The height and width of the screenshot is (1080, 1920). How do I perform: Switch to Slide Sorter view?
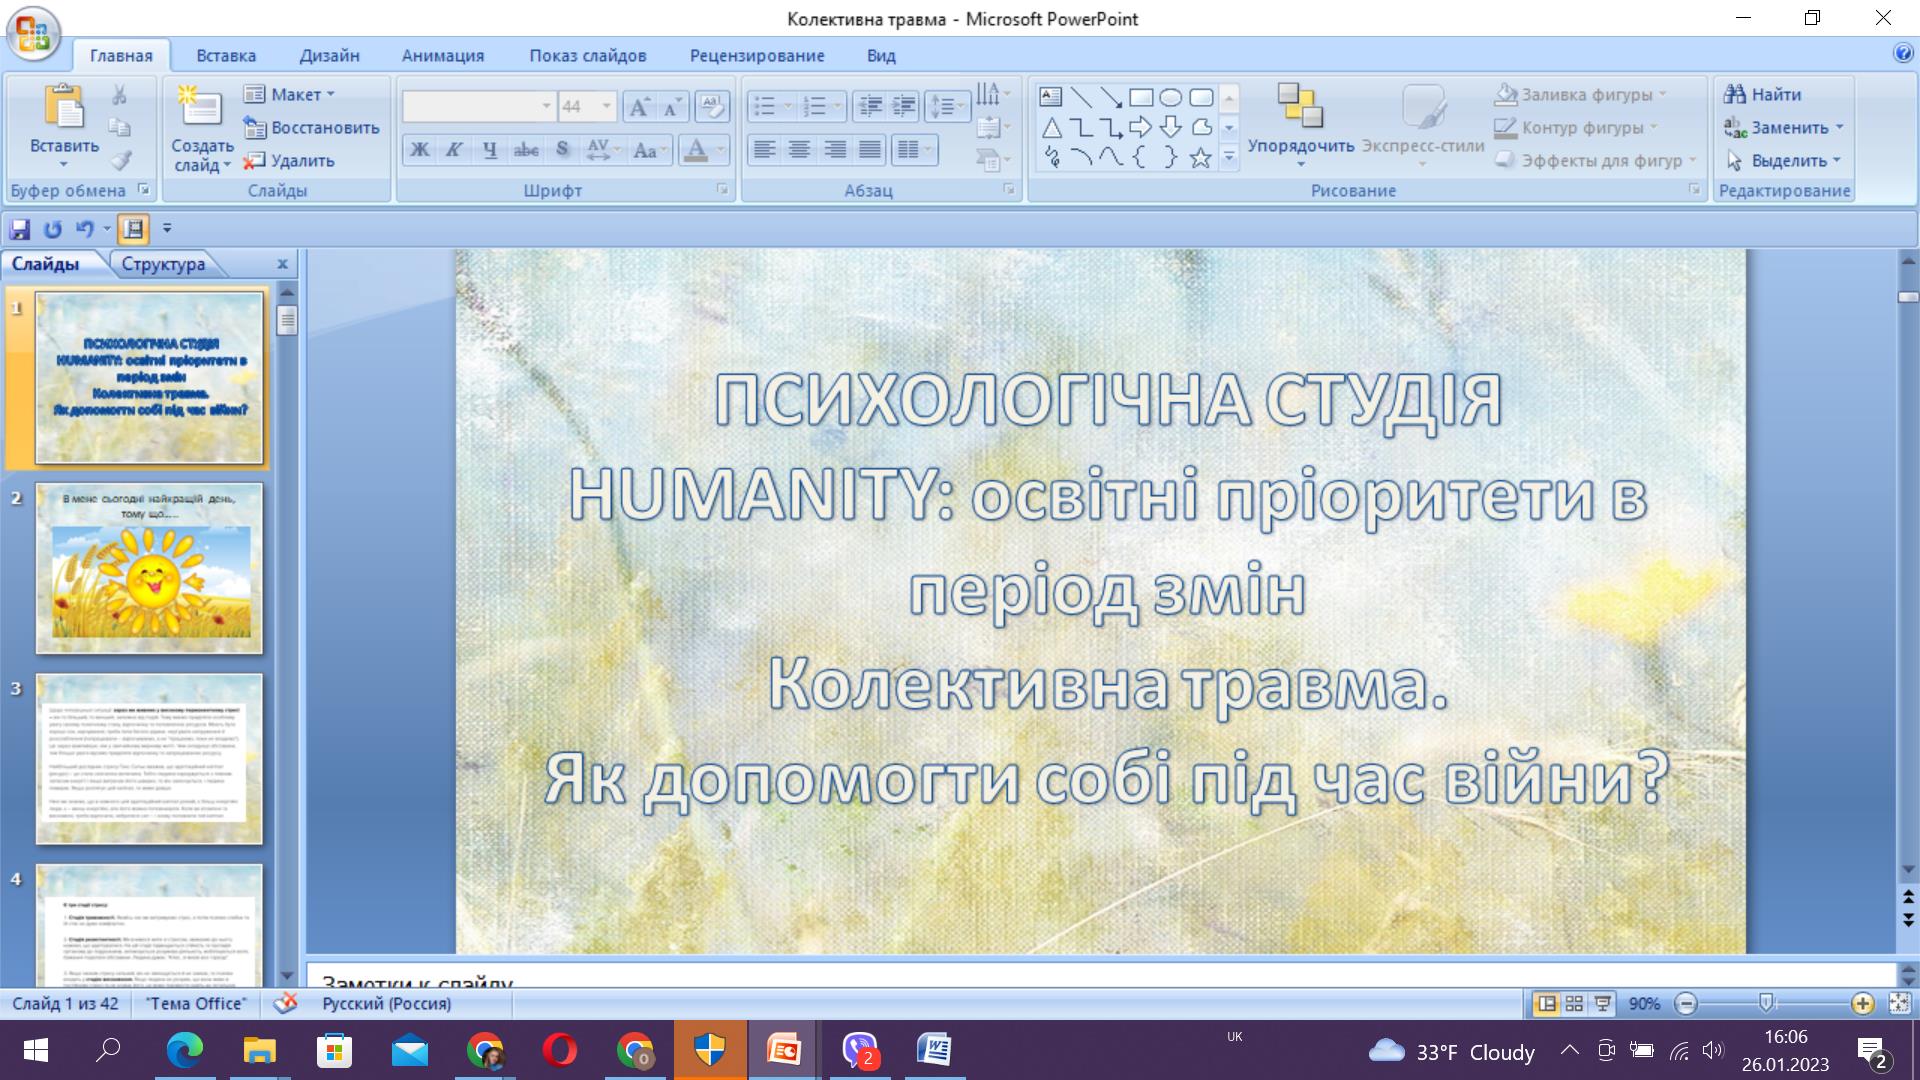click(1574, 1003)
